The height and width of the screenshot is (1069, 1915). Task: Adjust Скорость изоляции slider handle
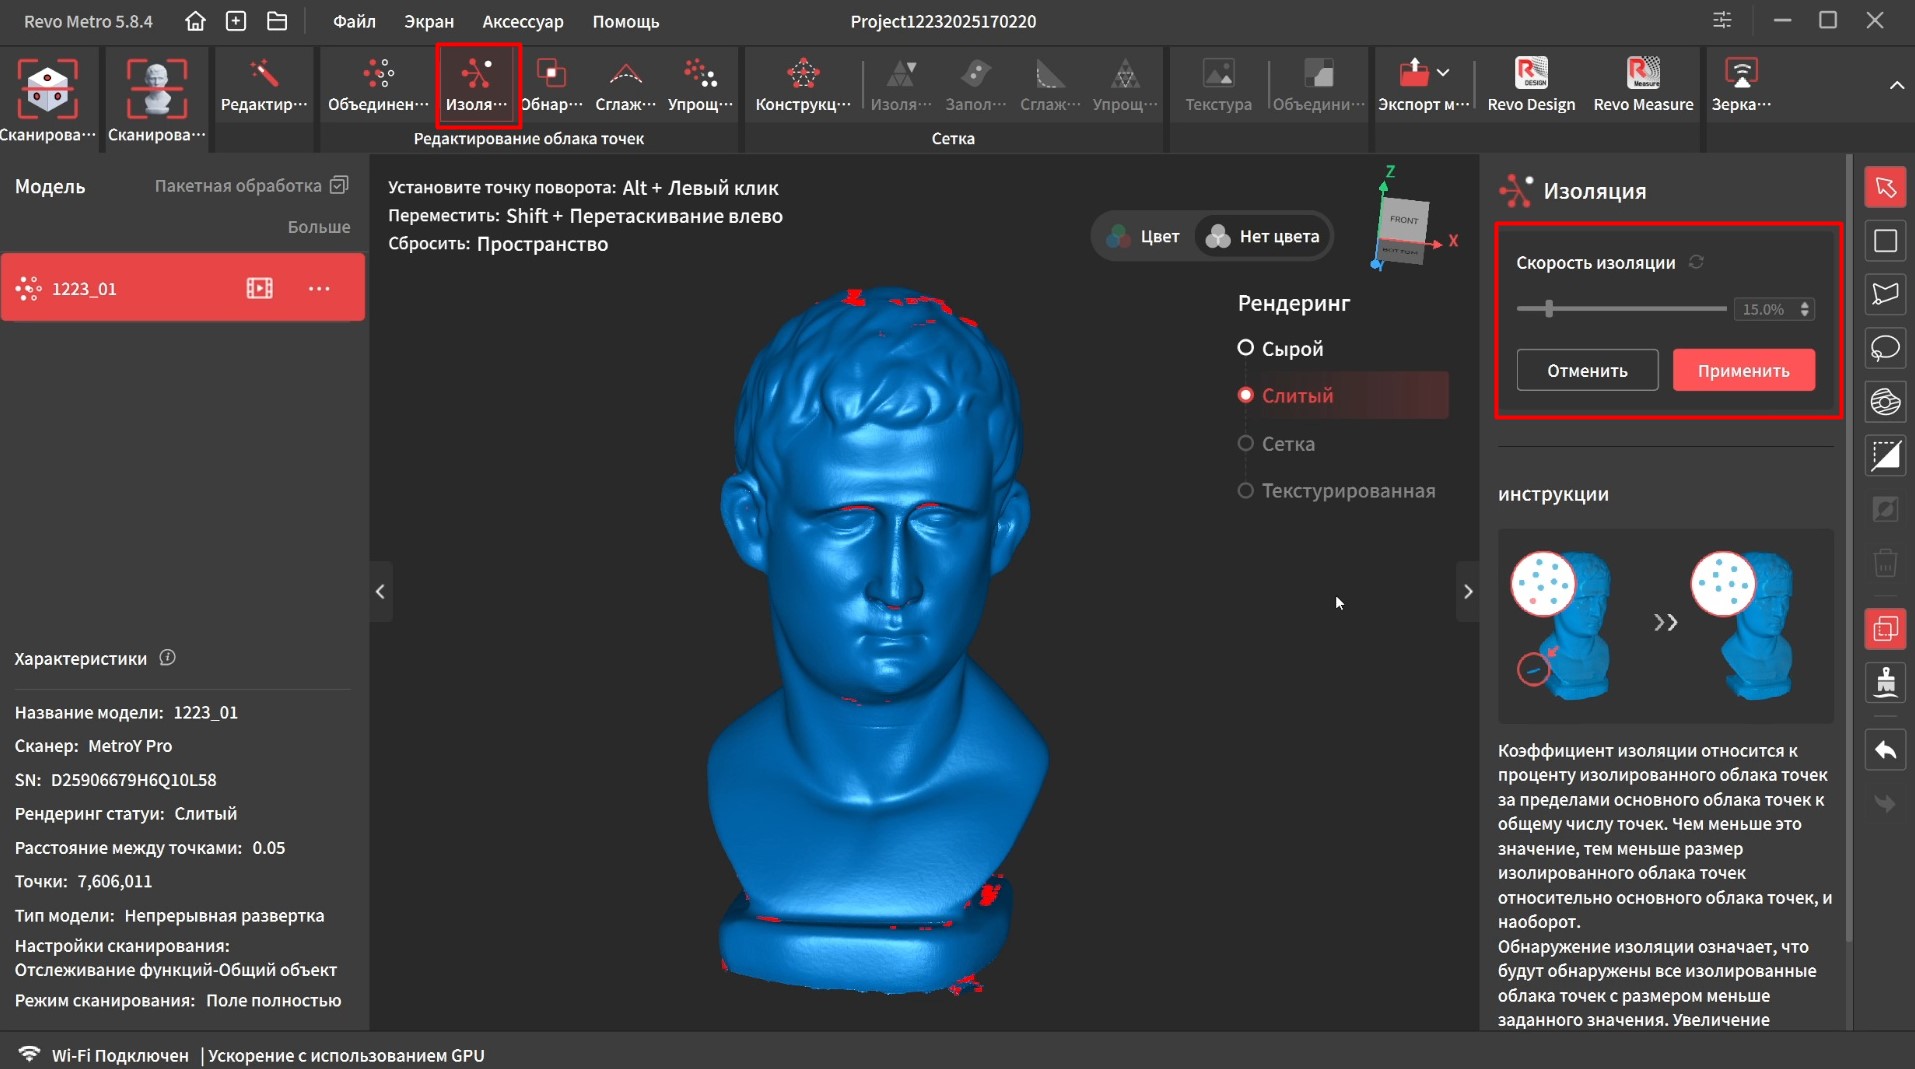pyautogui.click(x=1549, y=309)
